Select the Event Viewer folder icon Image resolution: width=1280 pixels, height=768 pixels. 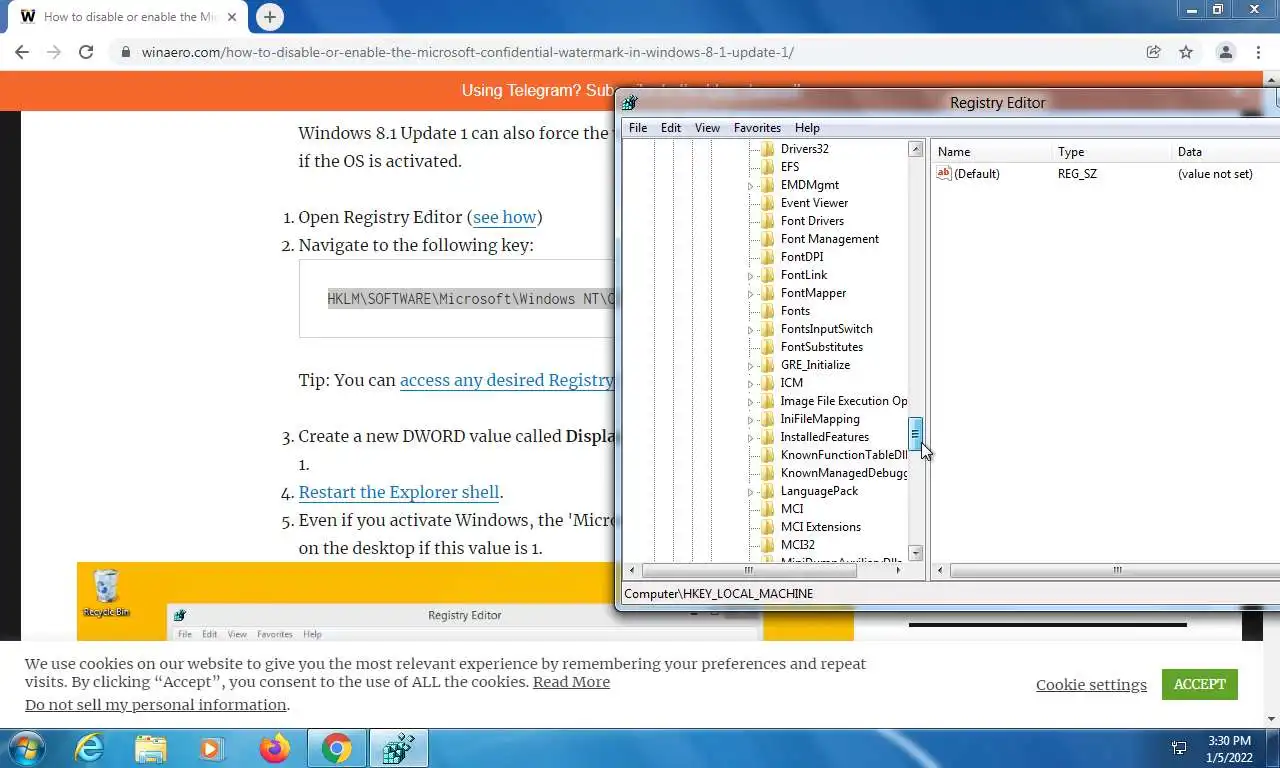point(768,203)
